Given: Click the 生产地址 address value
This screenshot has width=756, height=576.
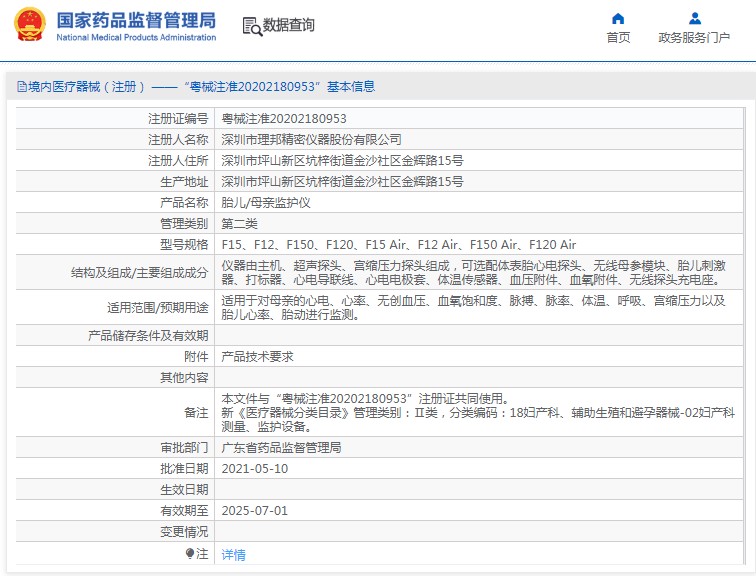Looking at the screenshot, I should pos(342,182).
